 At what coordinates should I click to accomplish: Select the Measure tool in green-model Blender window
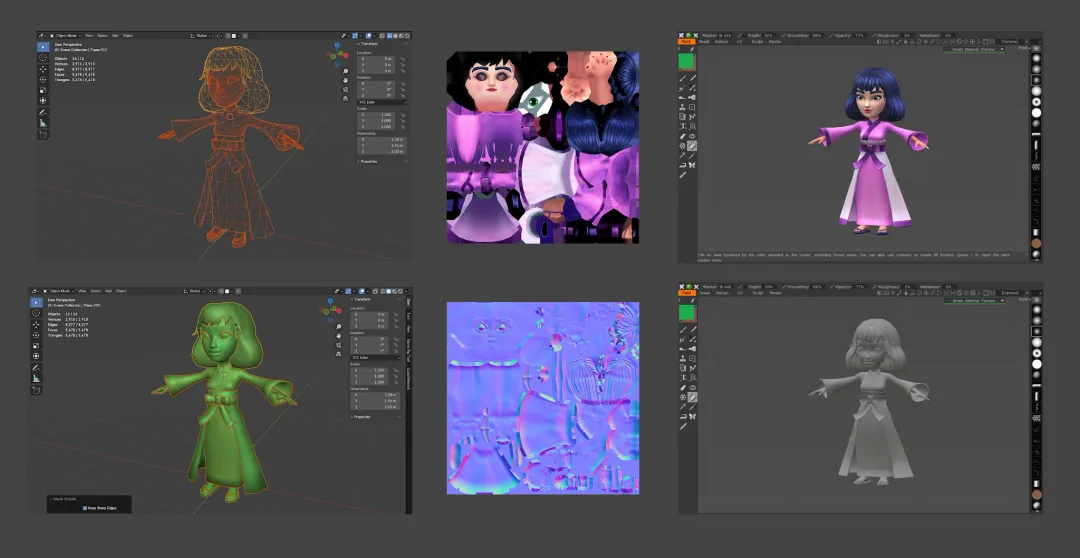click(x=36, y=378)
